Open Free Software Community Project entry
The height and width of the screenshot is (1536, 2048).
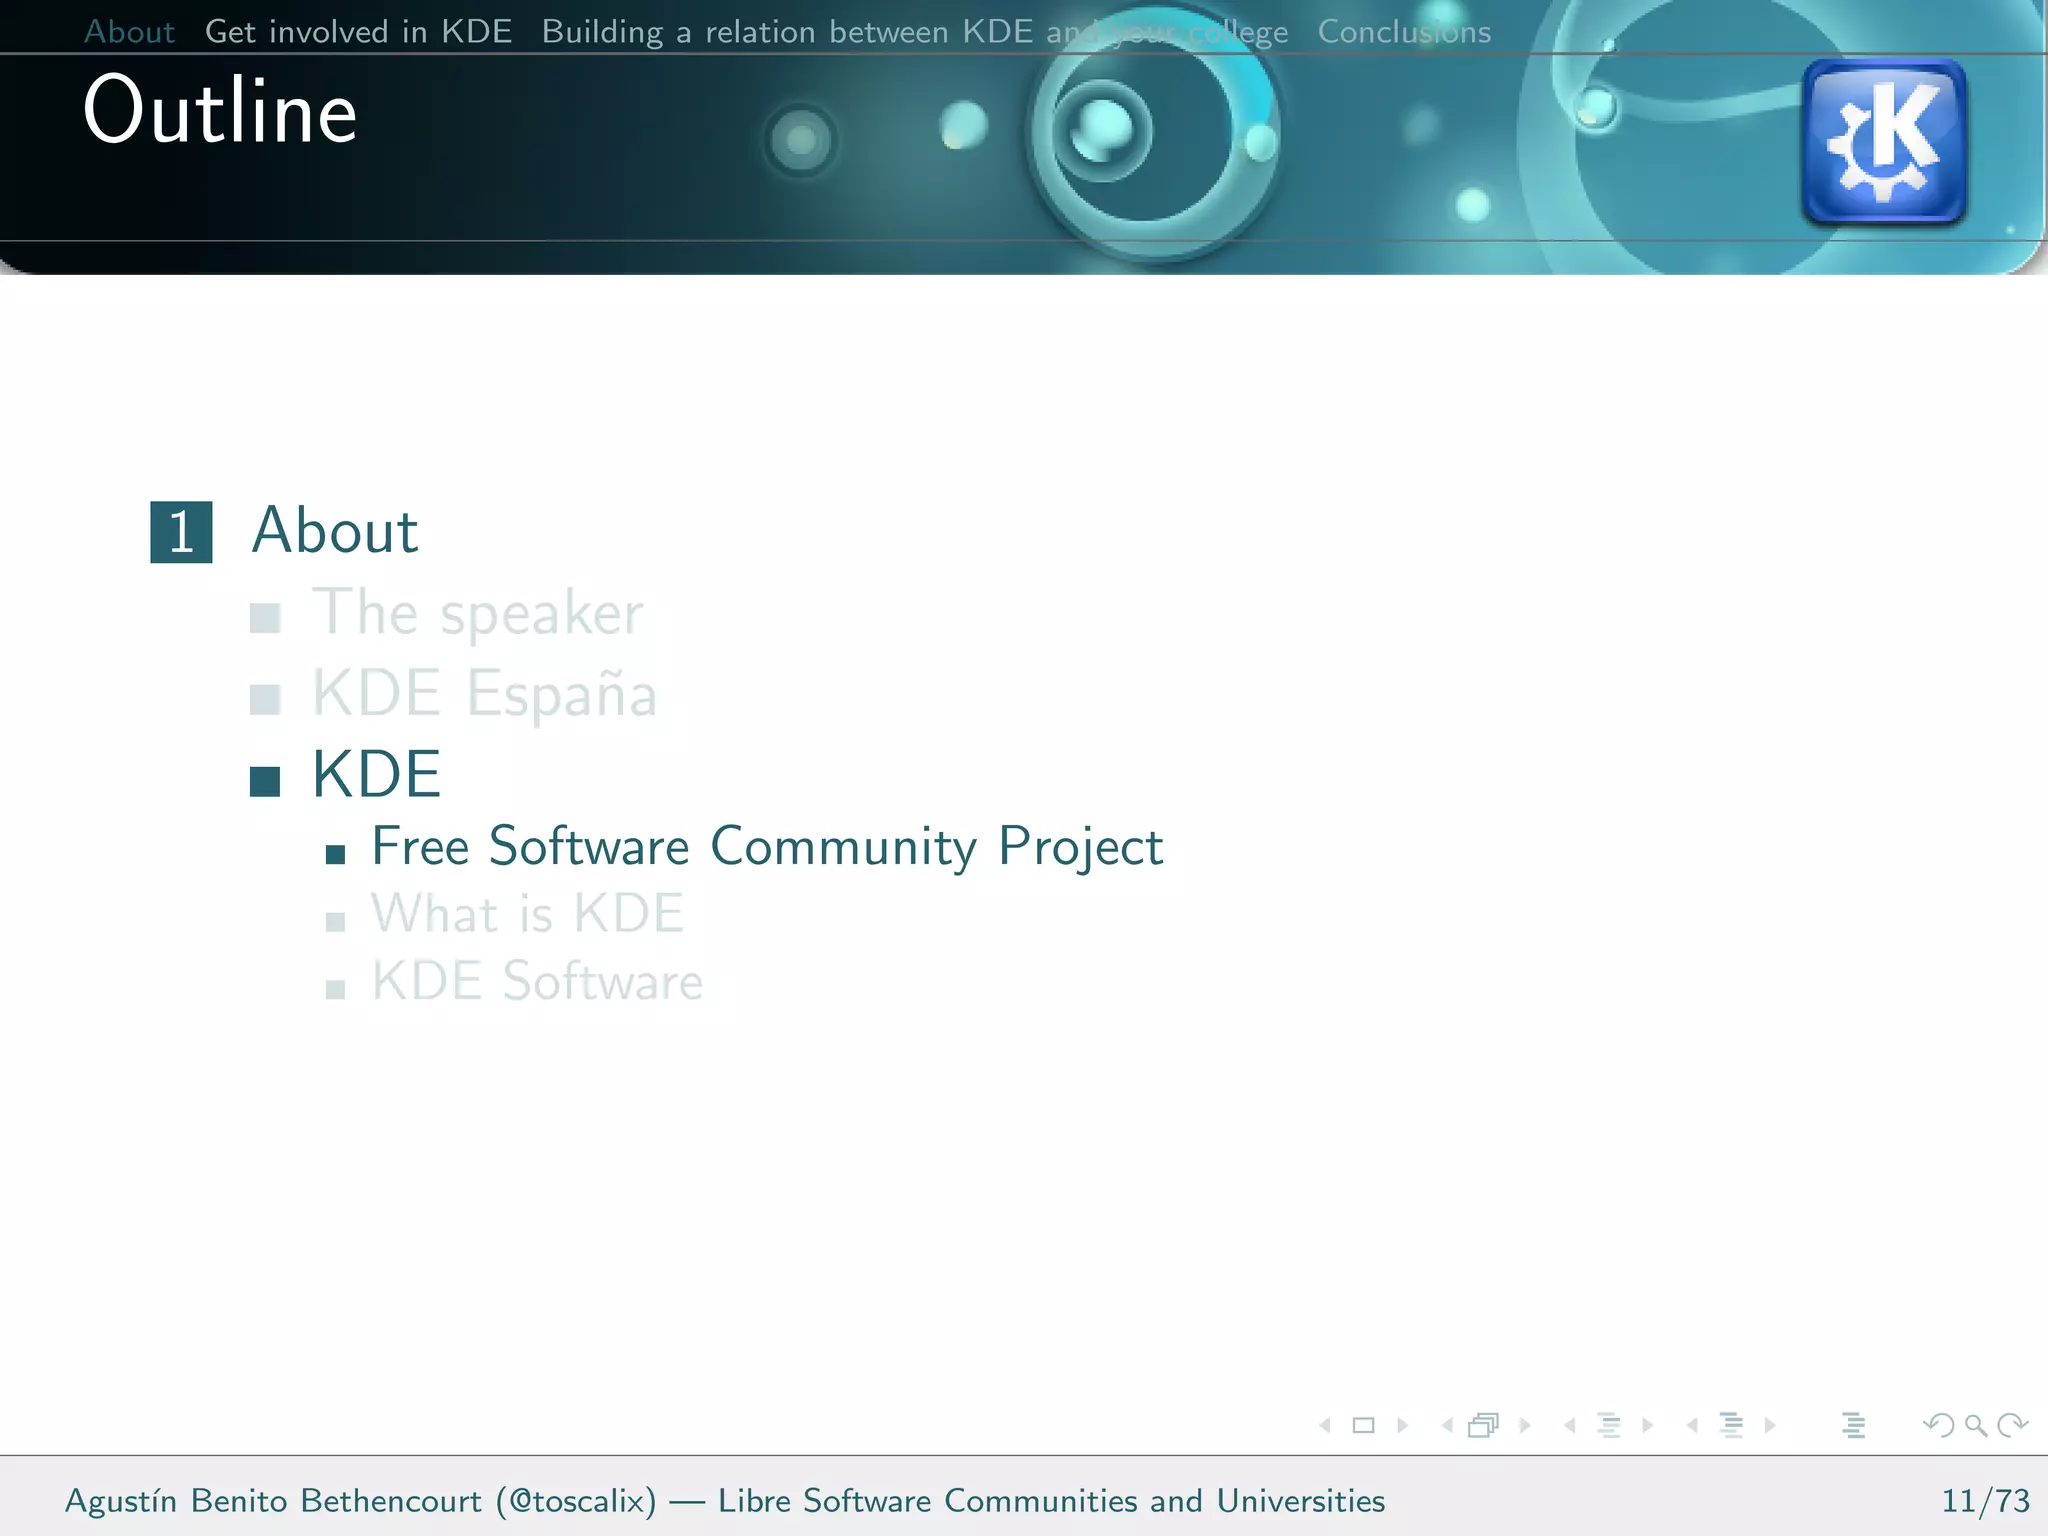click(x=767, y=847)
